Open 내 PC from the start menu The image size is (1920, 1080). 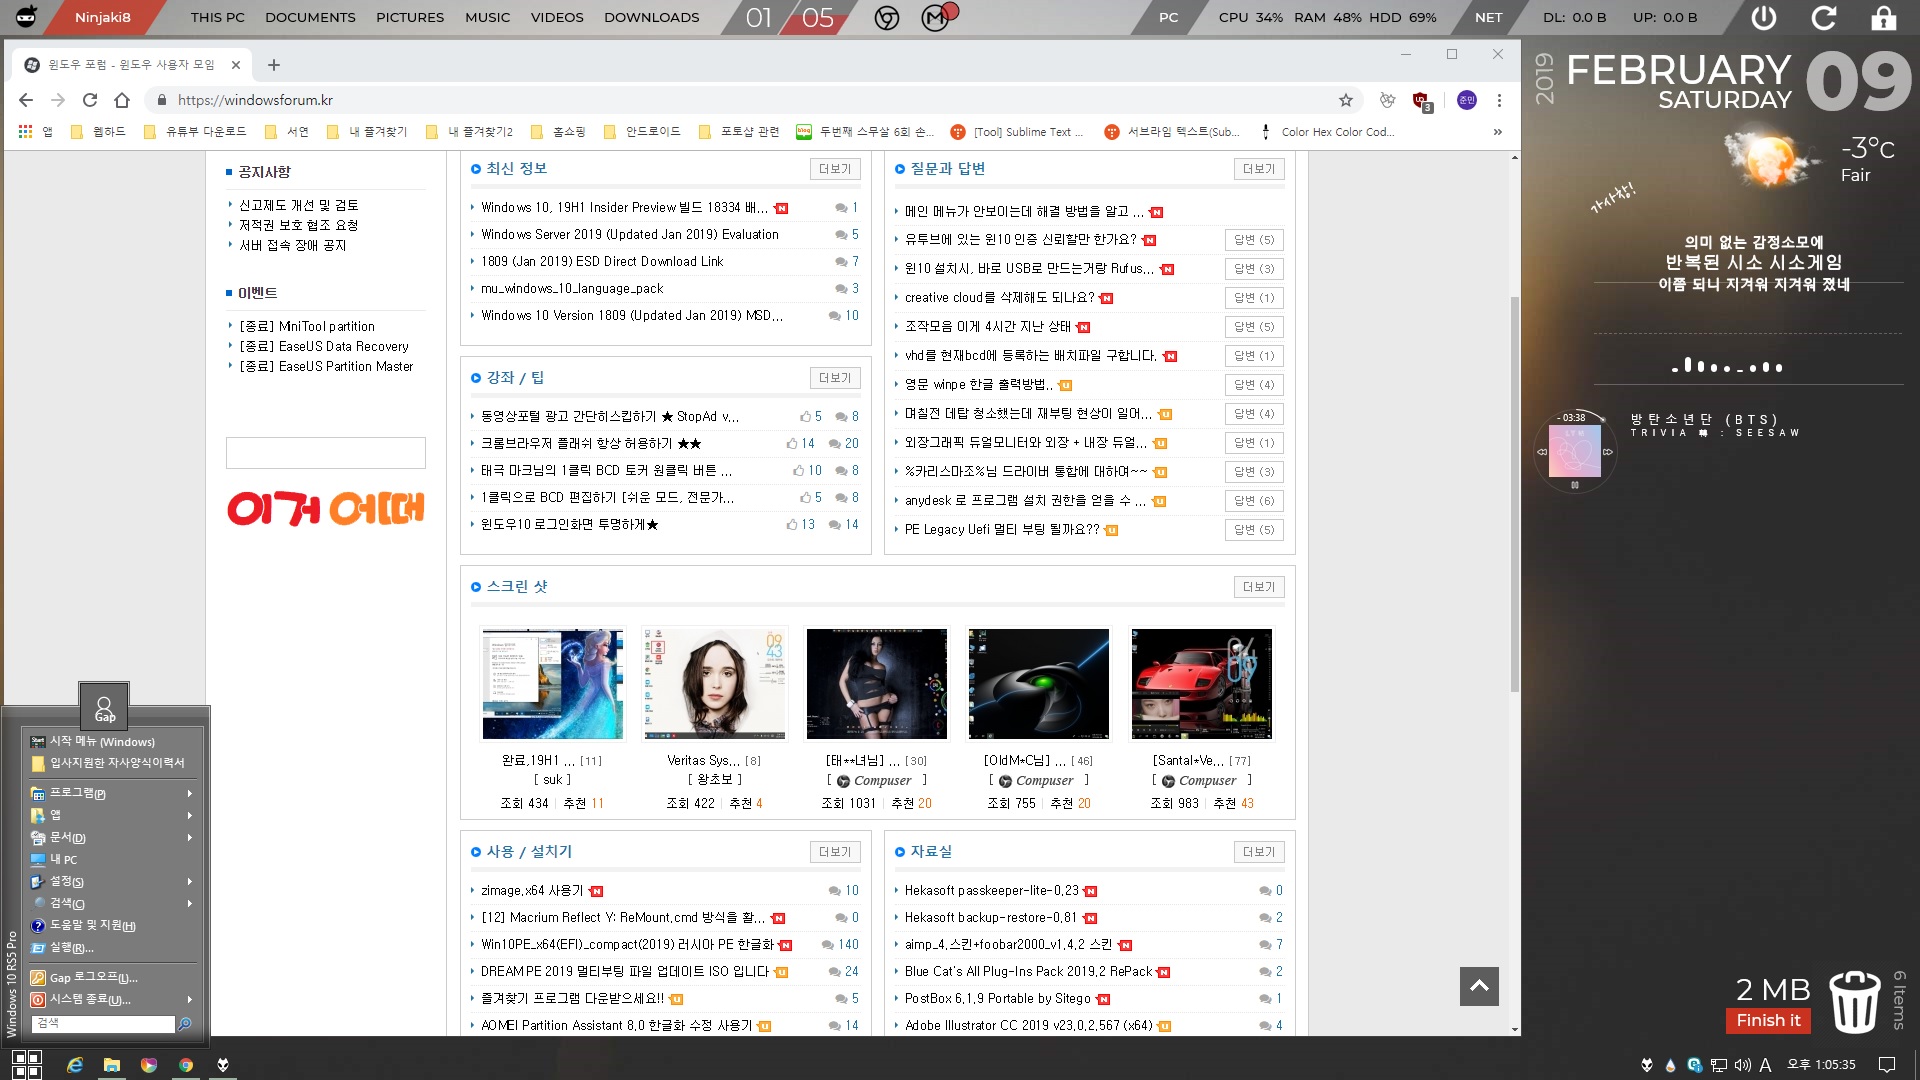[x=111, y=860]
